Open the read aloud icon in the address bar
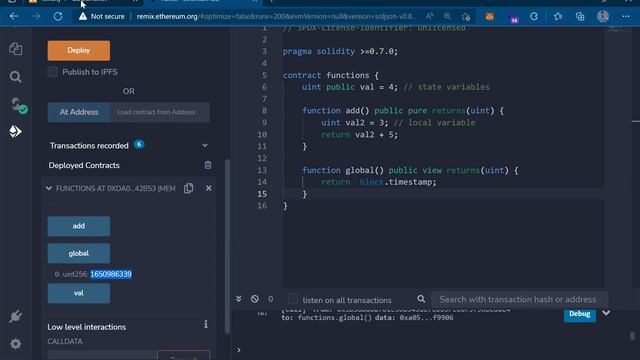 429,16
